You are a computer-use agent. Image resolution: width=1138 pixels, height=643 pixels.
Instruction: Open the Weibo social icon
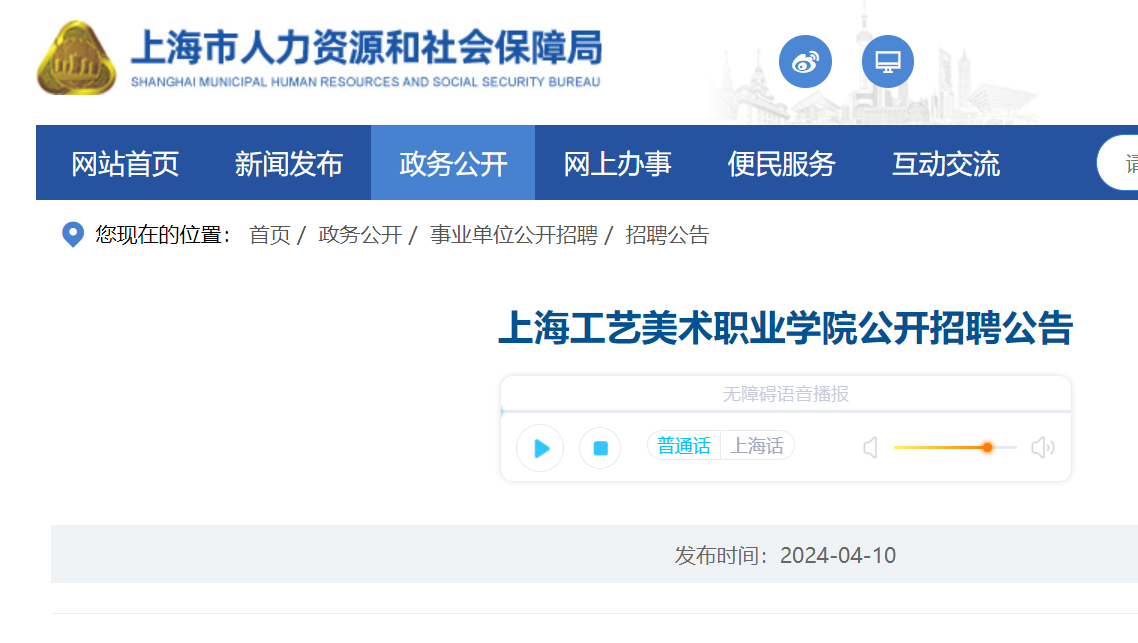805,62
